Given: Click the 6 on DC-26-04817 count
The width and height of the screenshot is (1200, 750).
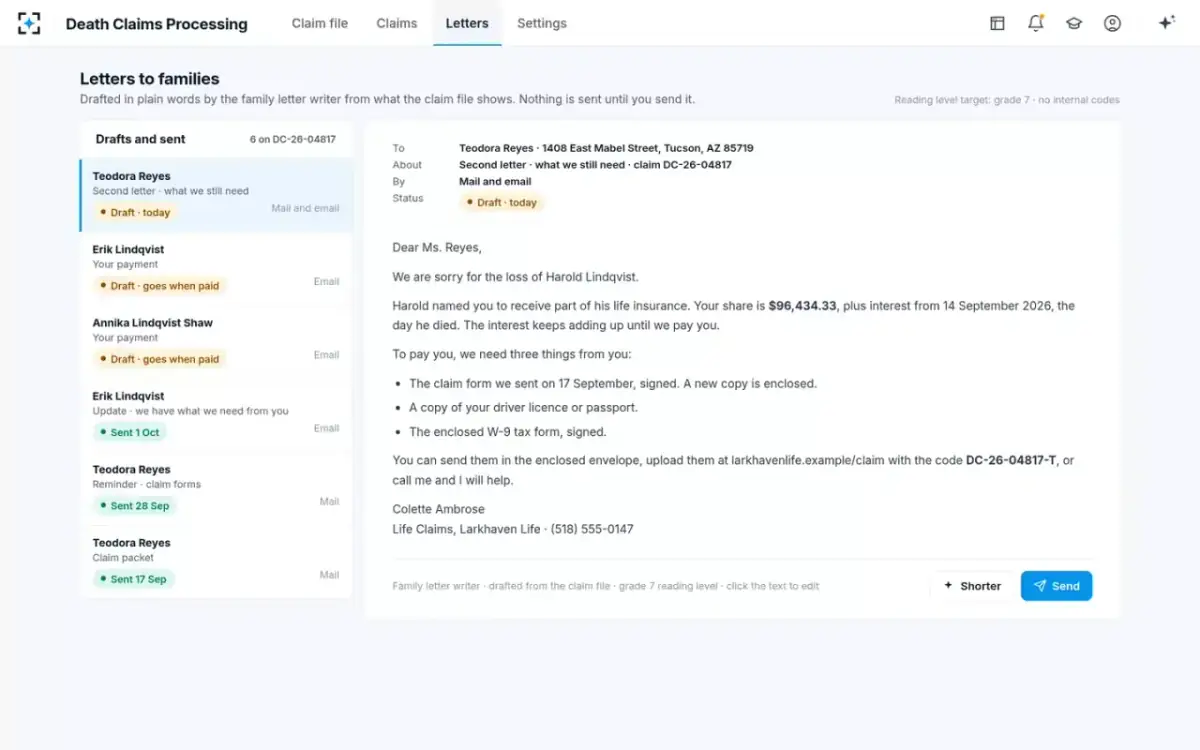Looking at the screenshot, I should (293, 140).
